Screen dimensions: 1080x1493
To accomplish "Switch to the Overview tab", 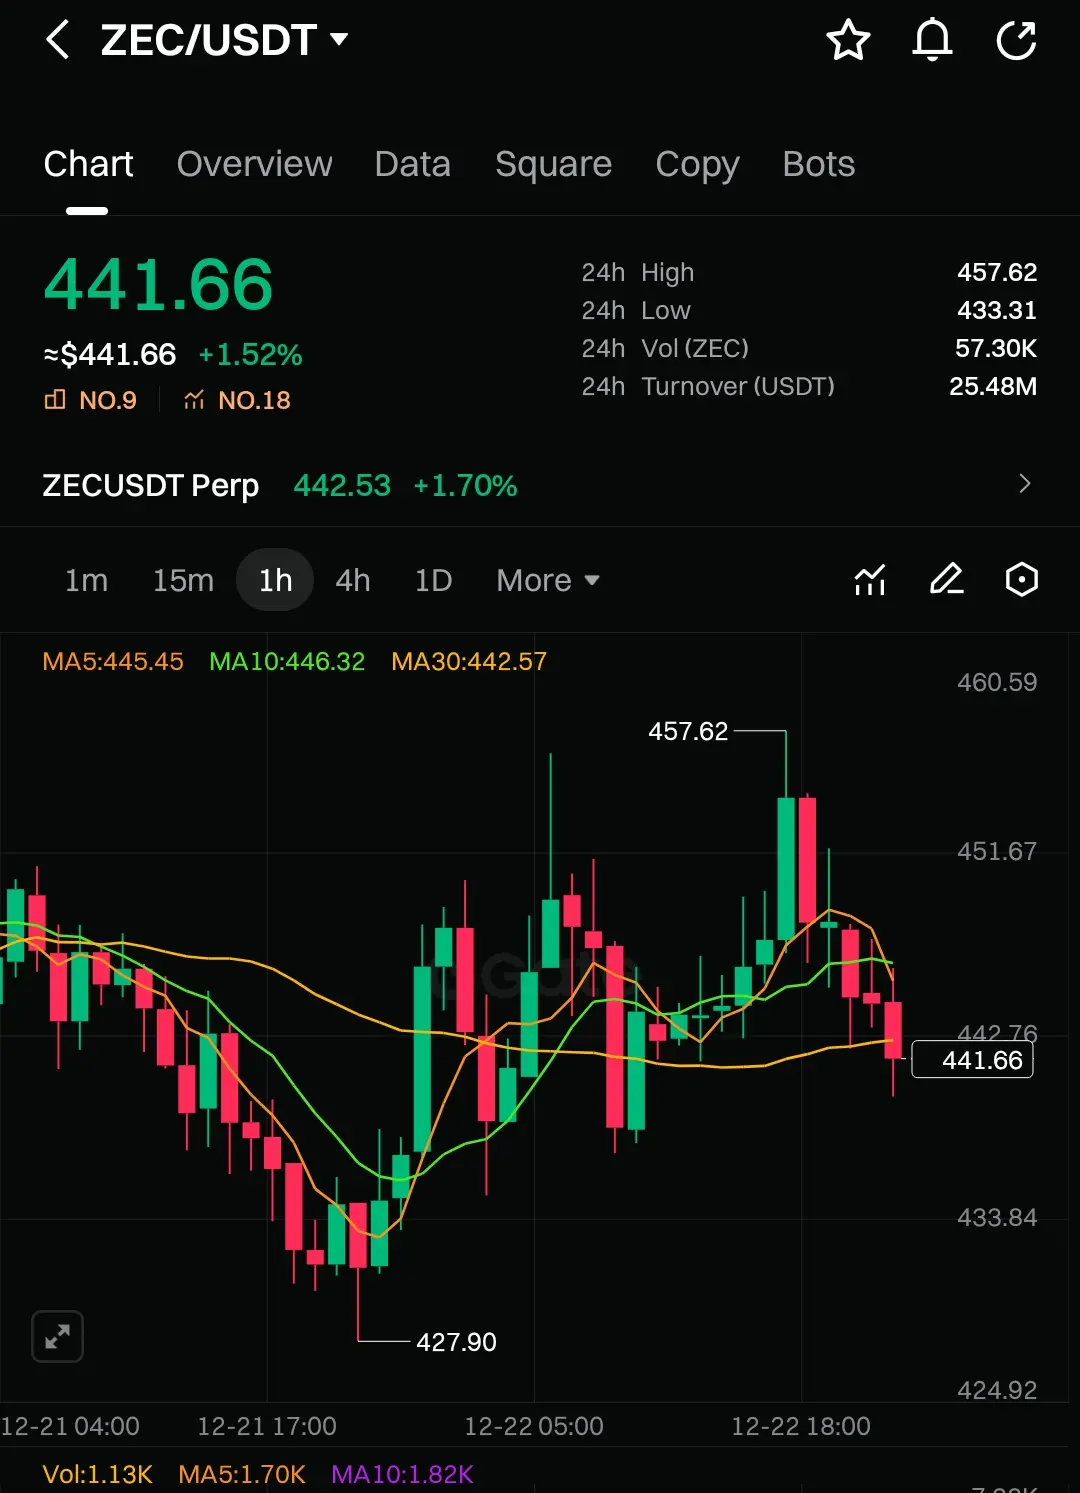I will click(x=254, y=164).
